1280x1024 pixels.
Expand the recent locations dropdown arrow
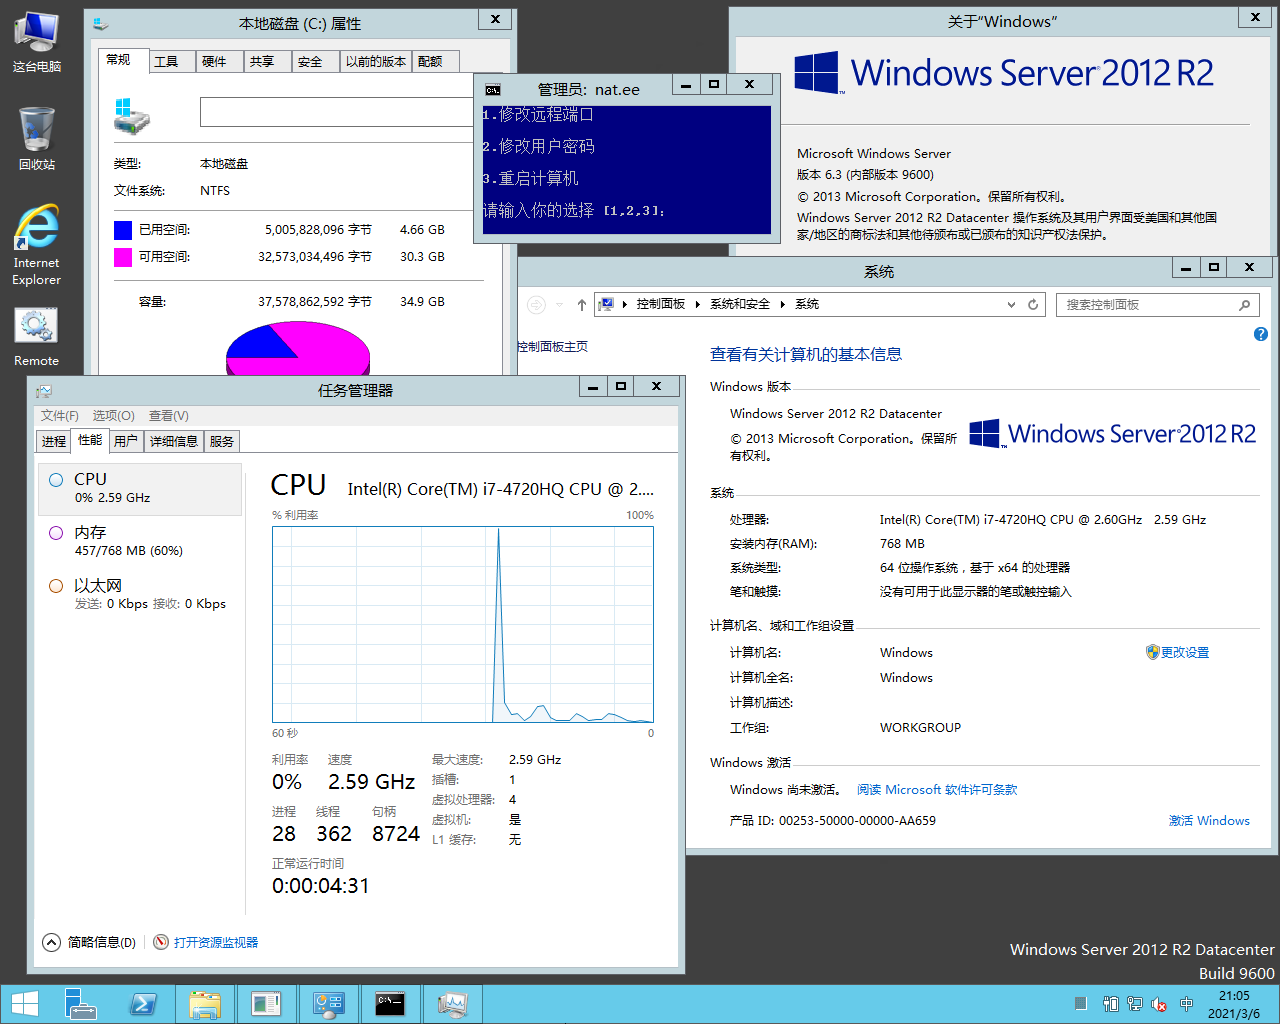(559, 305)
